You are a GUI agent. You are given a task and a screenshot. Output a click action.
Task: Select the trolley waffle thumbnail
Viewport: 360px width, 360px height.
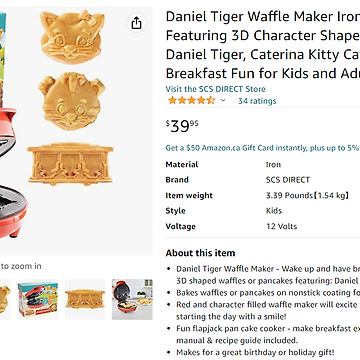85,299
